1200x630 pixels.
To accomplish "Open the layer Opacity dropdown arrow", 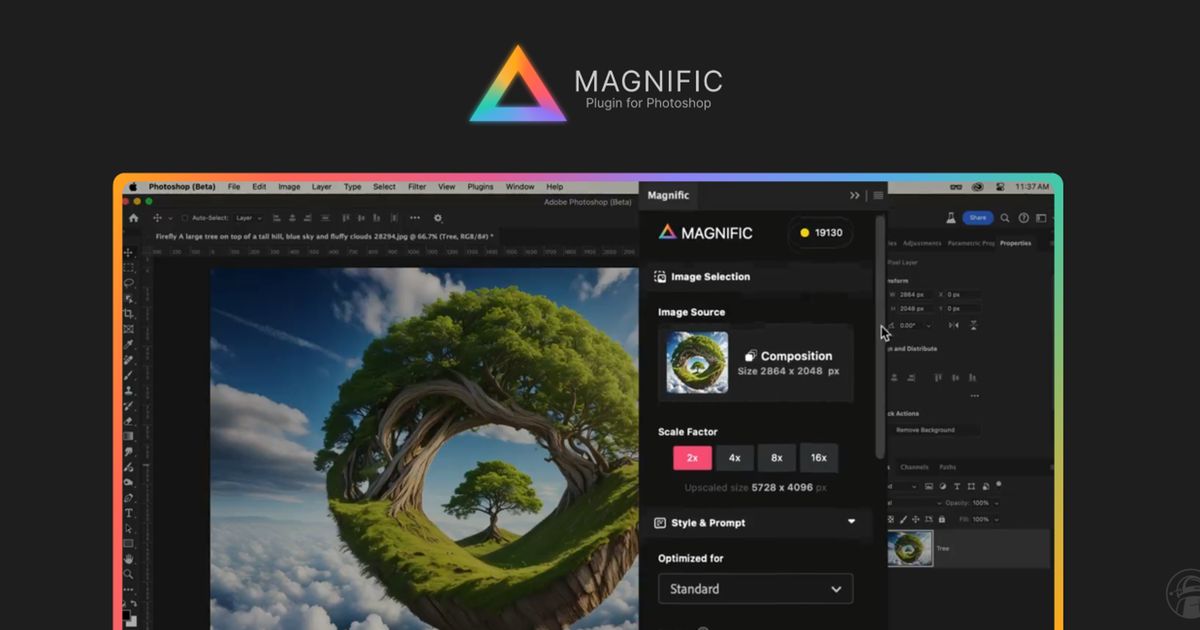I will (x=996, y=502).
